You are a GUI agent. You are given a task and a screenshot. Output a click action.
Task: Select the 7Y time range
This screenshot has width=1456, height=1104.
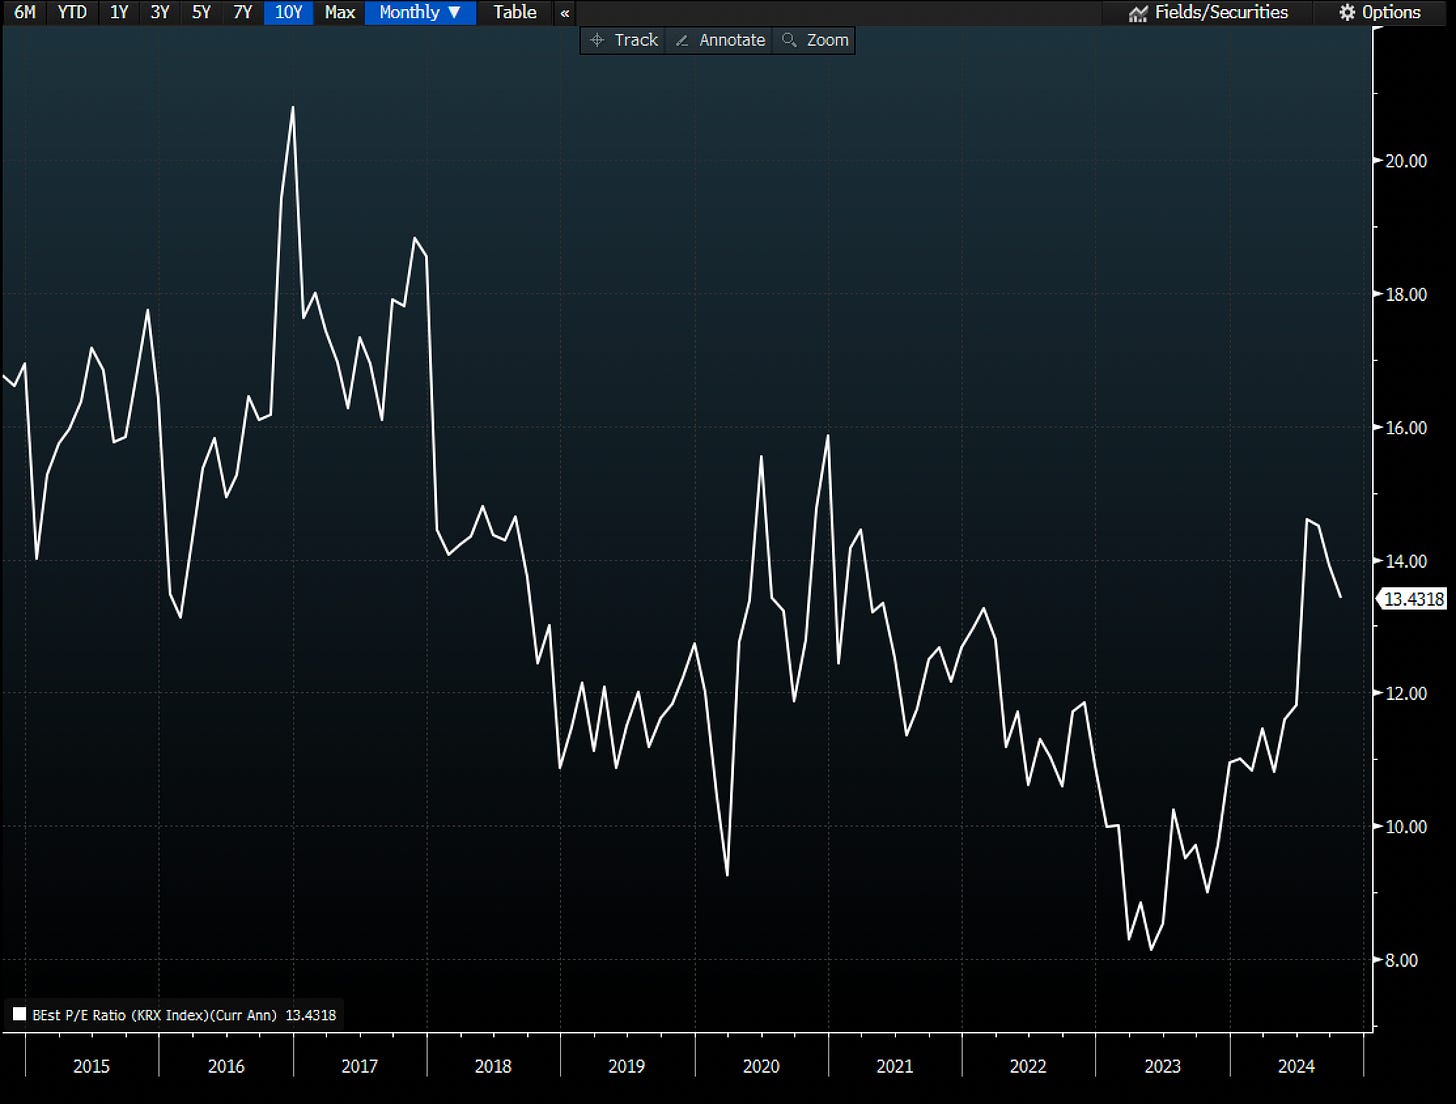242,12
